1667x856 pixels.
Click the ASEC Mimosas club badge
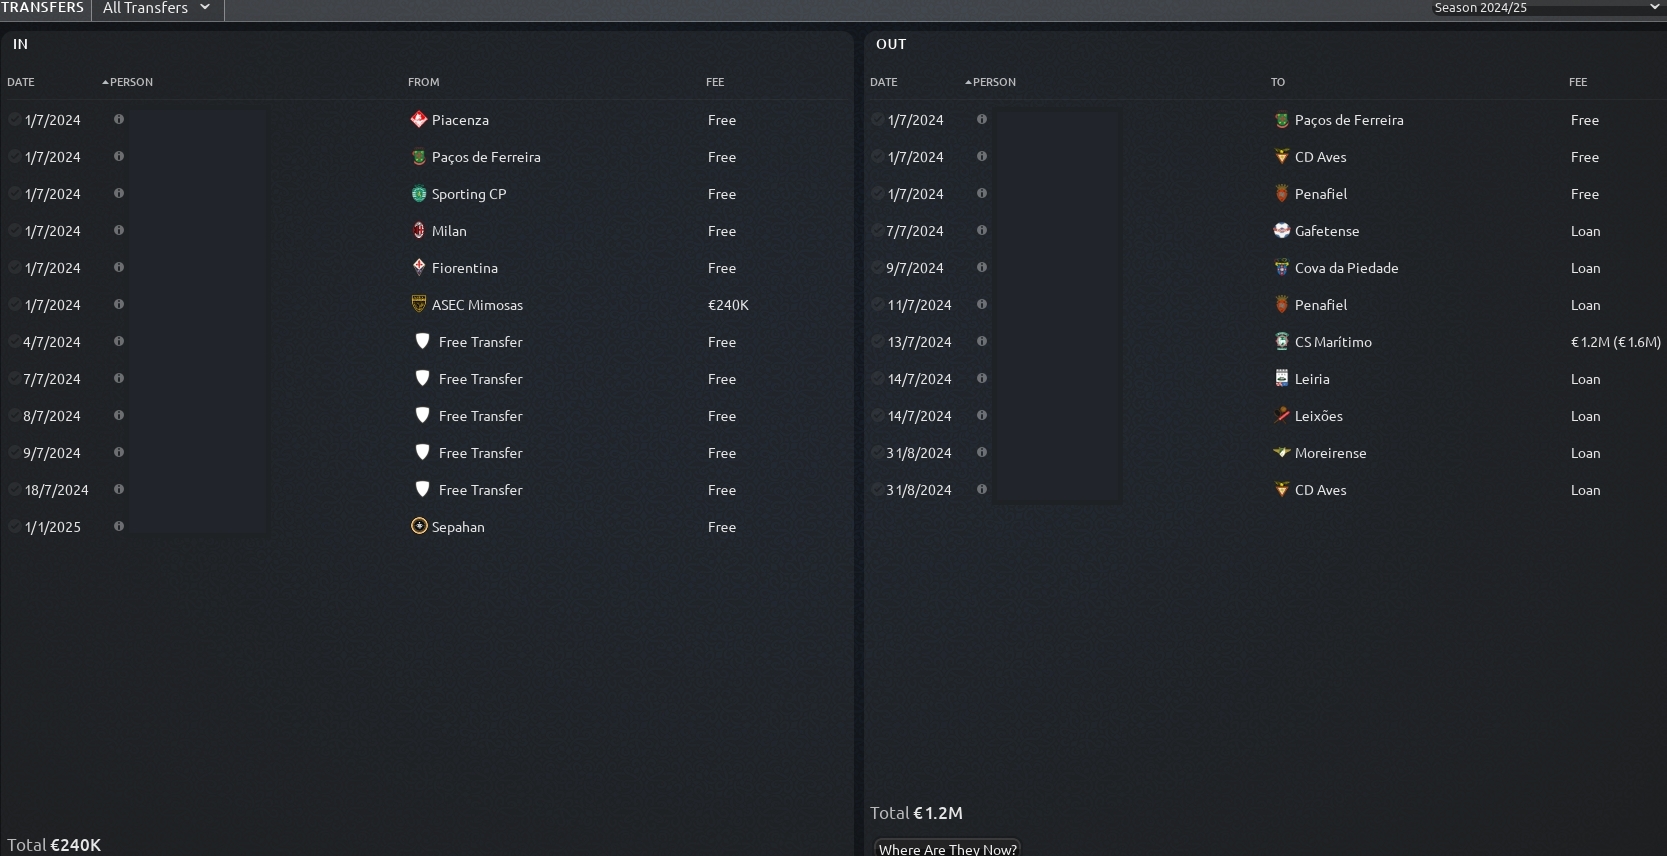pos(419,305)
